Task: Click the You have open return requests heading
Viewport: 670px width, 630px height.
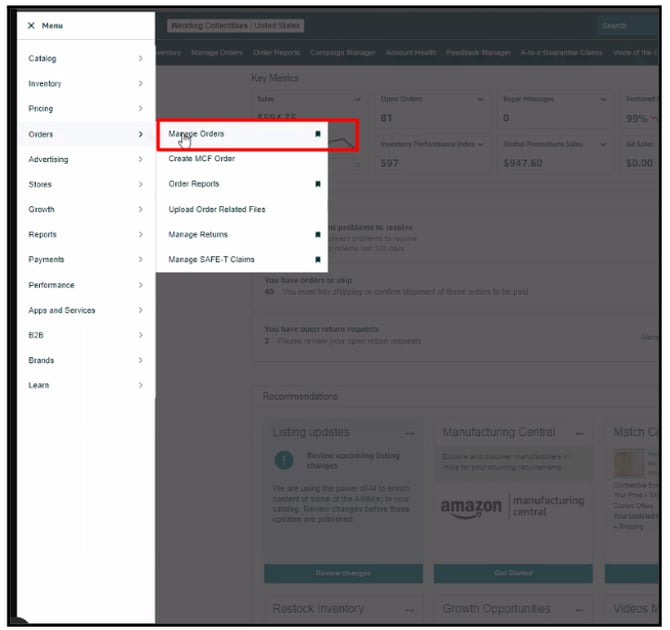Action: click(321, 329)
